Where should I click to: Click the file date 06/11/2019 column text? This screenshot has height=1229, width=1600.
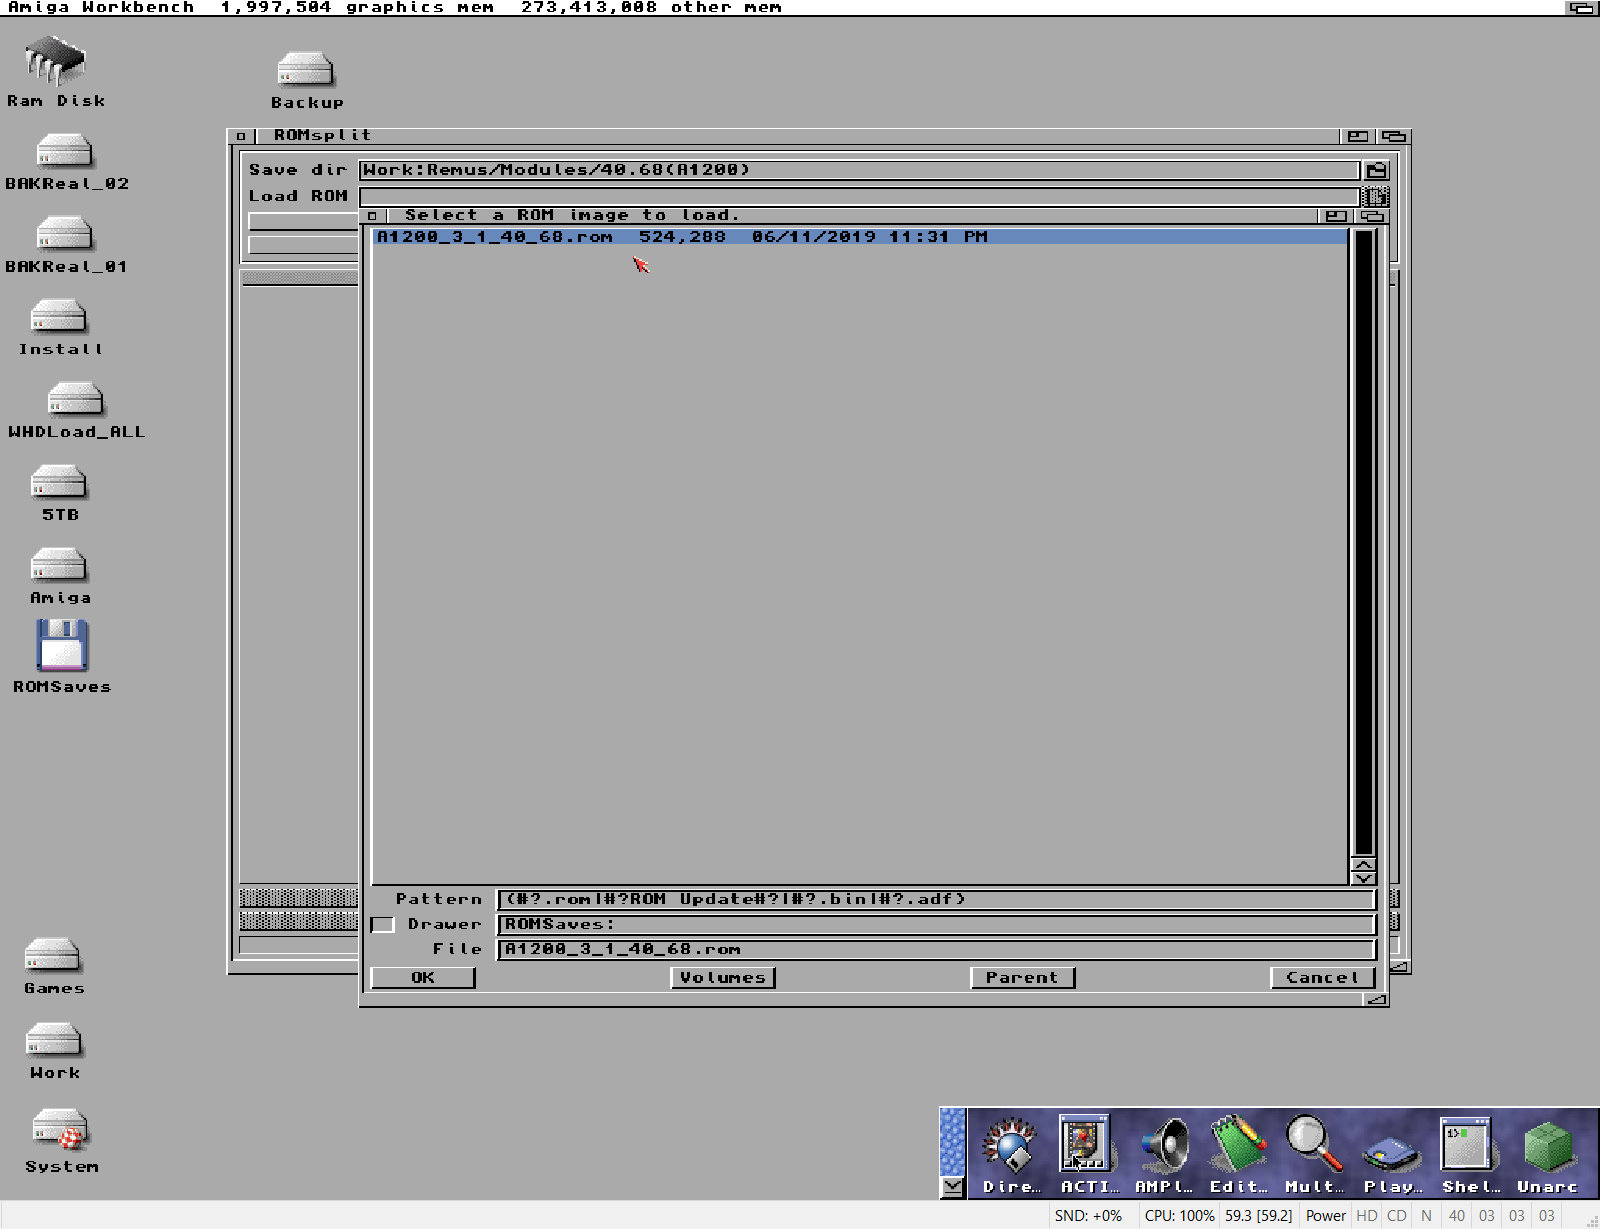coord(813,237)
